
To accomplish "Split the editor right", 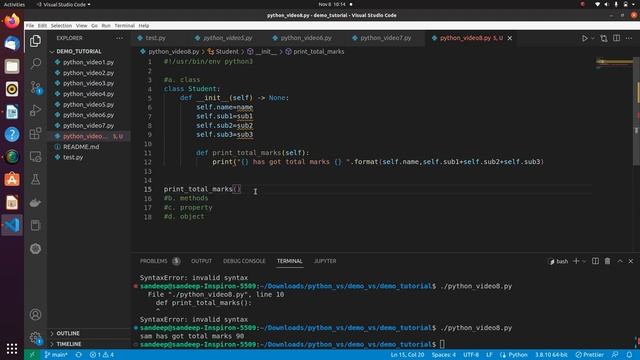I will (616, 38).
